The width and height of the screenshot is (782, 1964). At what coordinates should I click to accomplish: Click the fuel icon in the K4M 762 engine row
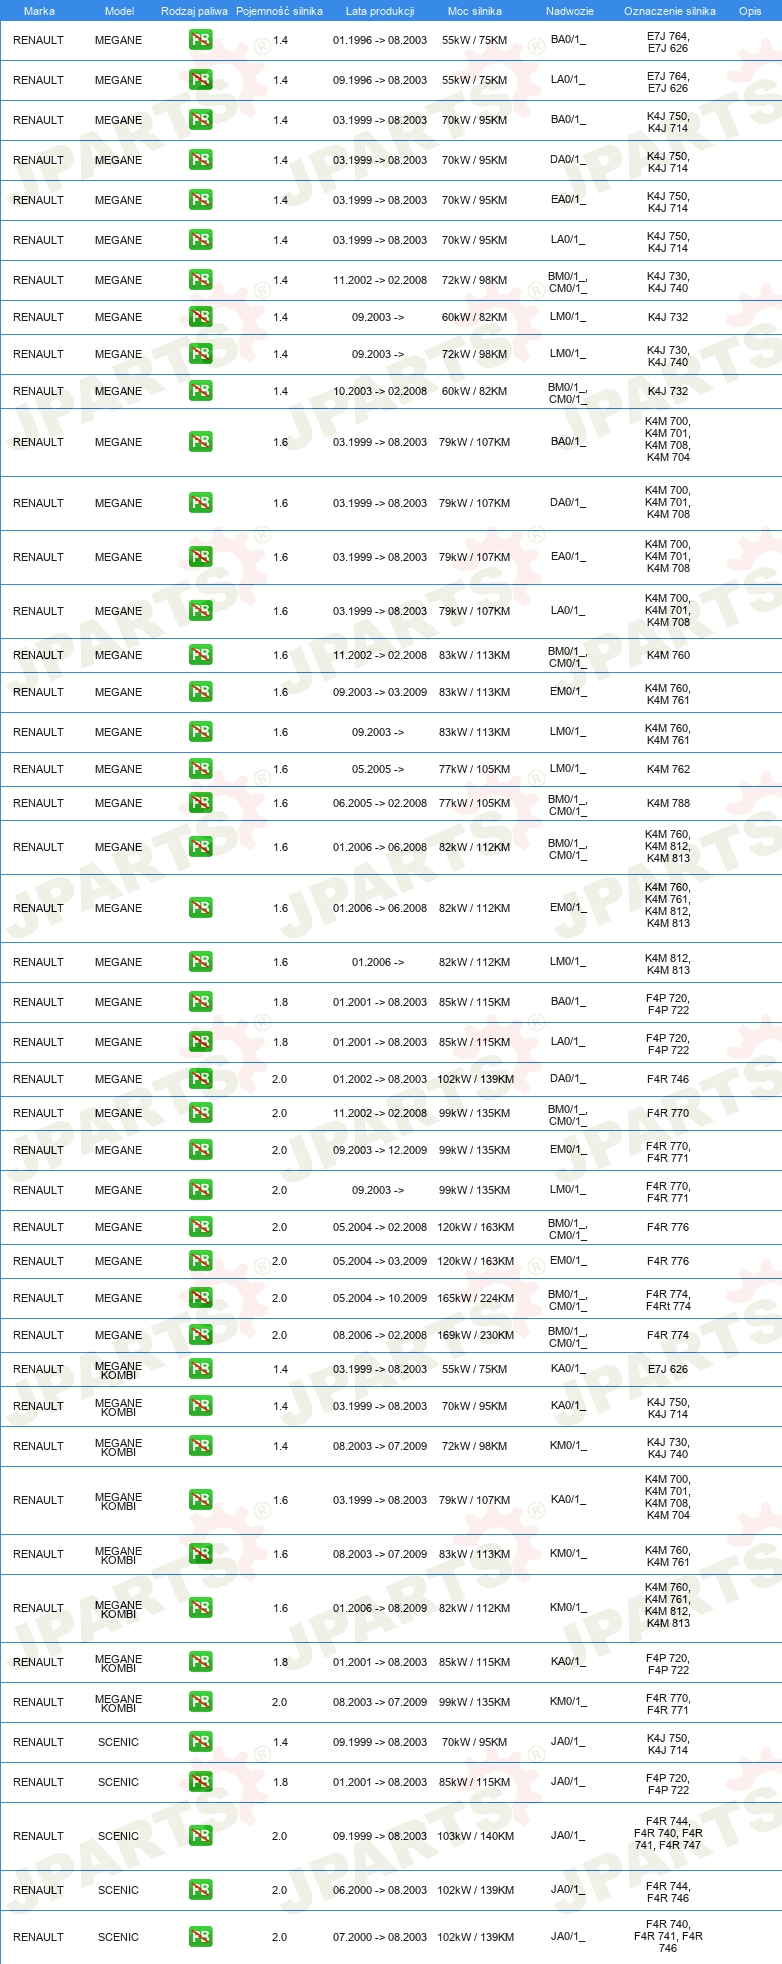pos(201,769)
